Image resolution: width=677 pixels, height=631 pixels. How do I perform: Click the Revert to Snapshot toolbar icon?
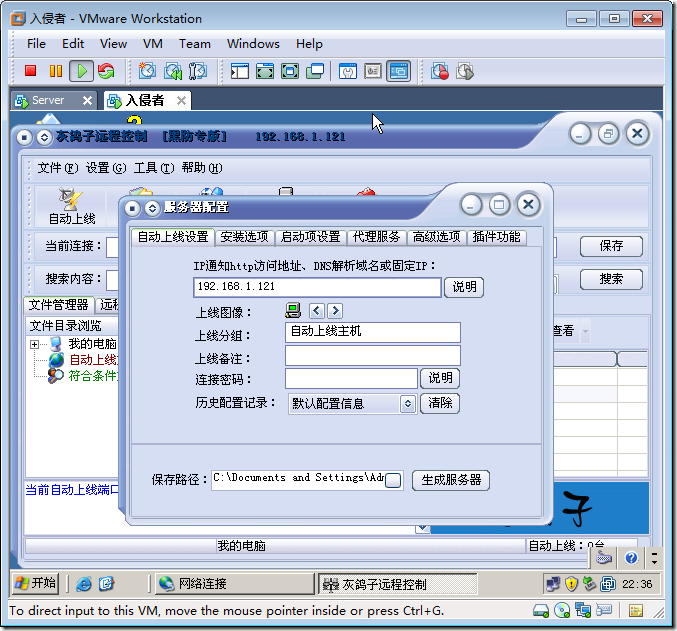pyautogui.click(x=173, y=71)
